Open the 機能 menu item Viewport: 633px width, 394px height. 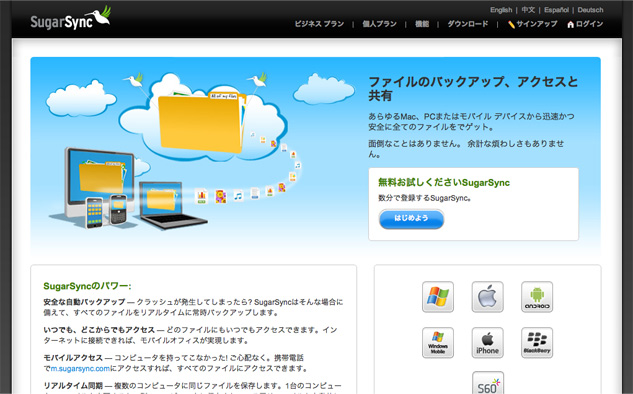(x=422, y=24)
